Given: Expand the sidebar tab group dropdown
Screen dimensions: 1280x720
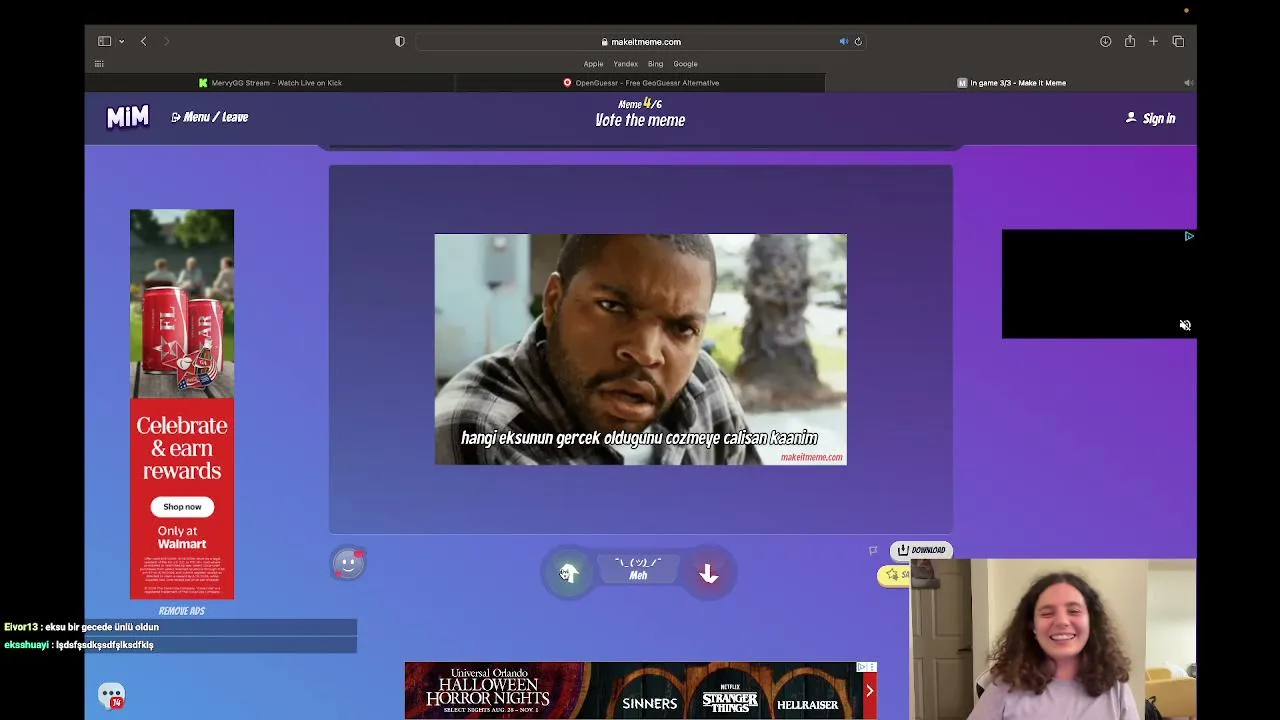Looking at the screenshot, I should pyautogui.click(x=121, y=41).
